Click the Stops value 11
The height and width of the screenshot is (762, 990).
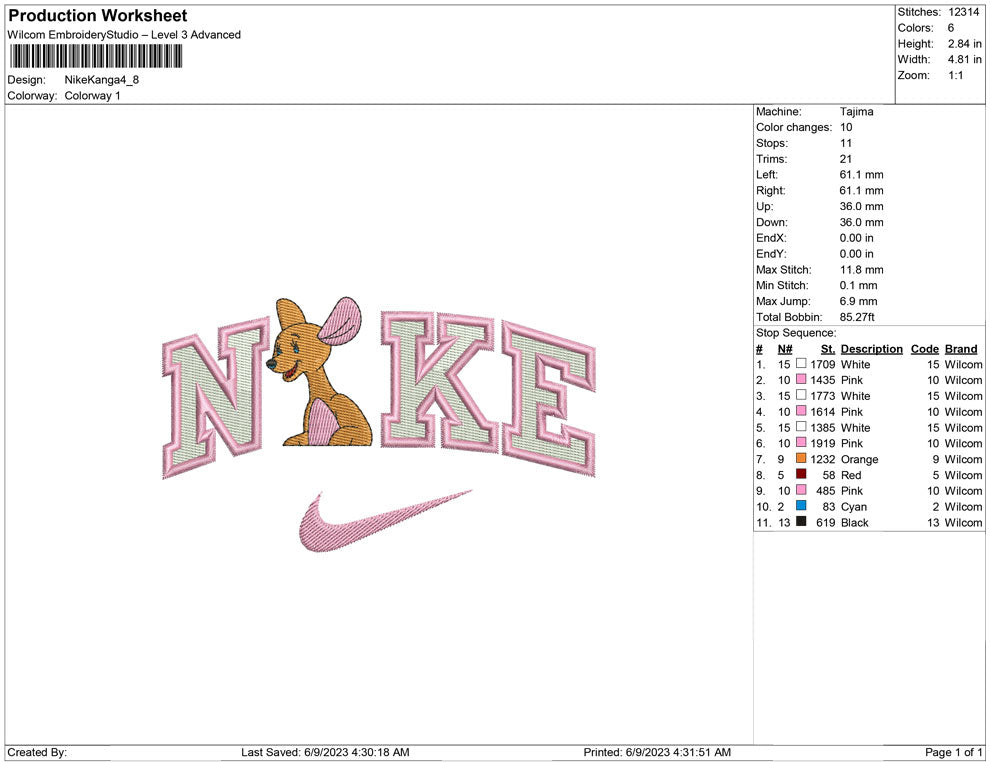click(845, 143)
